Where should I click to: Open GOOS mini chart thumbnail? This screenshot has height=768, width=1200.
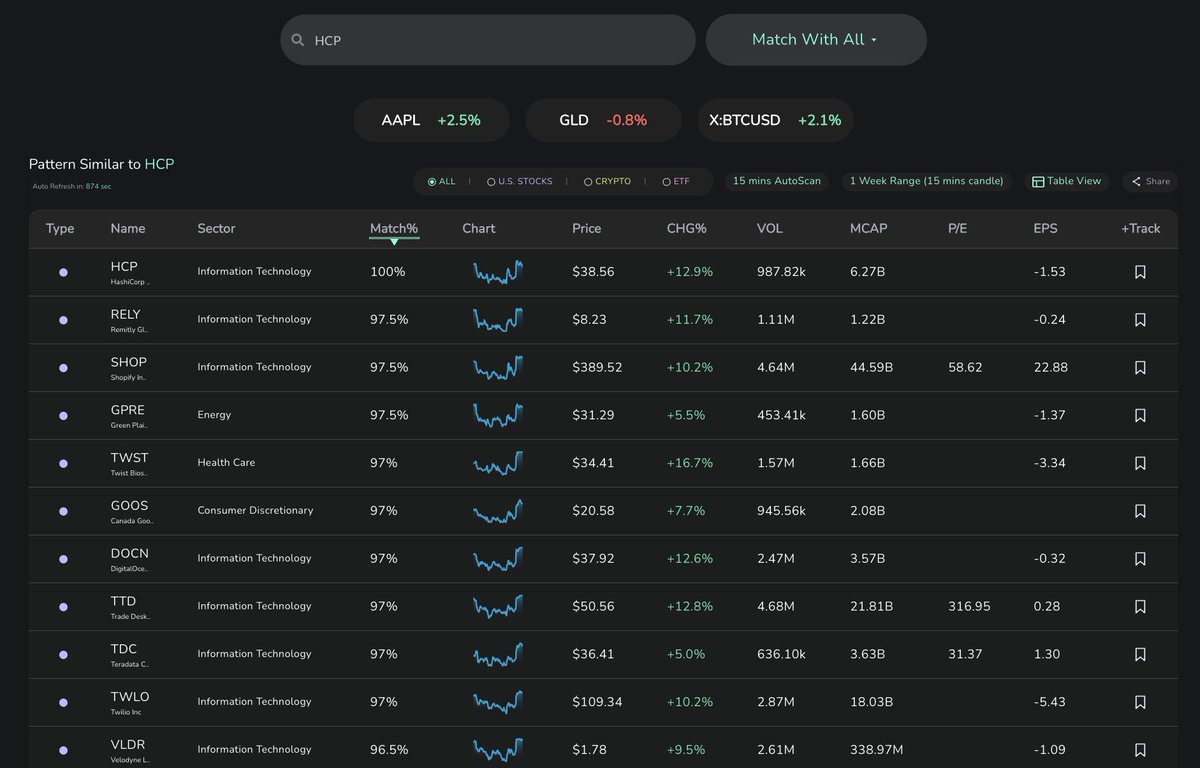coord(498,511)
